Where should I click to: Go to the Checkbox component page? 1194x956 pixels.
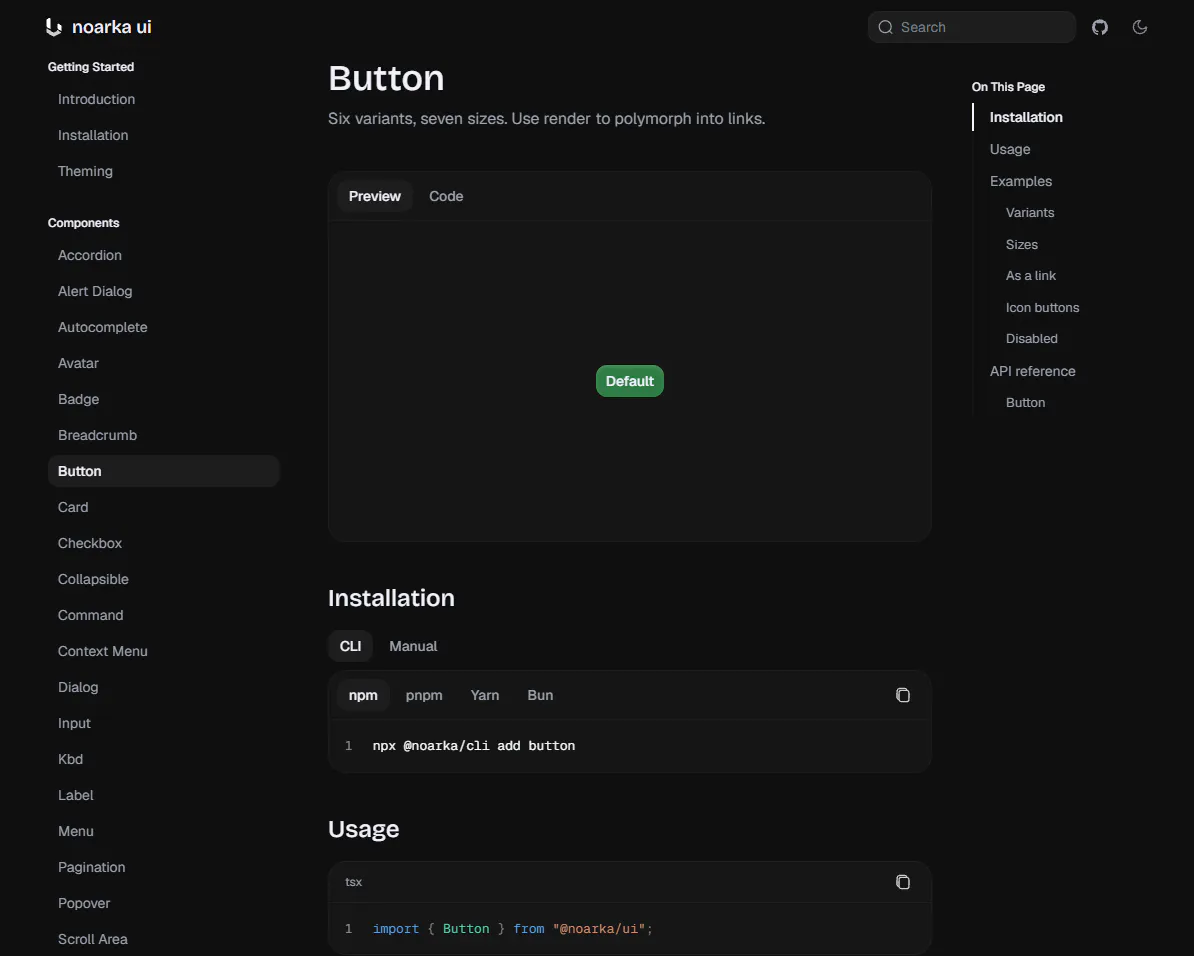tap(90, 543)
